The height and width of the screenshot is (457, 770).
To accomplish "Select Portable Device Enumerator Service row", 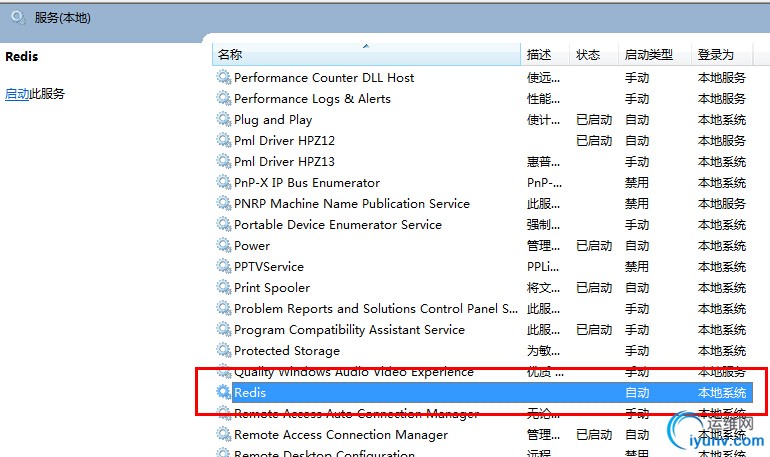I will (484, 224).
